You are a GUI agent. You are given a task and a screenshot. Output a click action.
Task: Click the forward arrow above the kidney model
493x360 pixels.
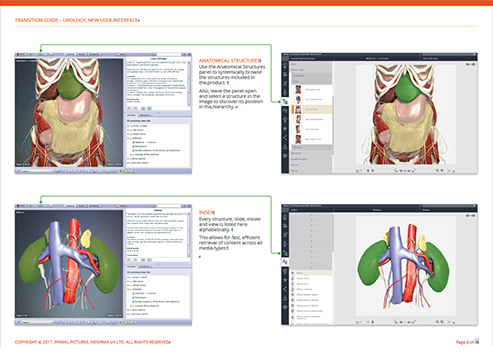[473, 216]
